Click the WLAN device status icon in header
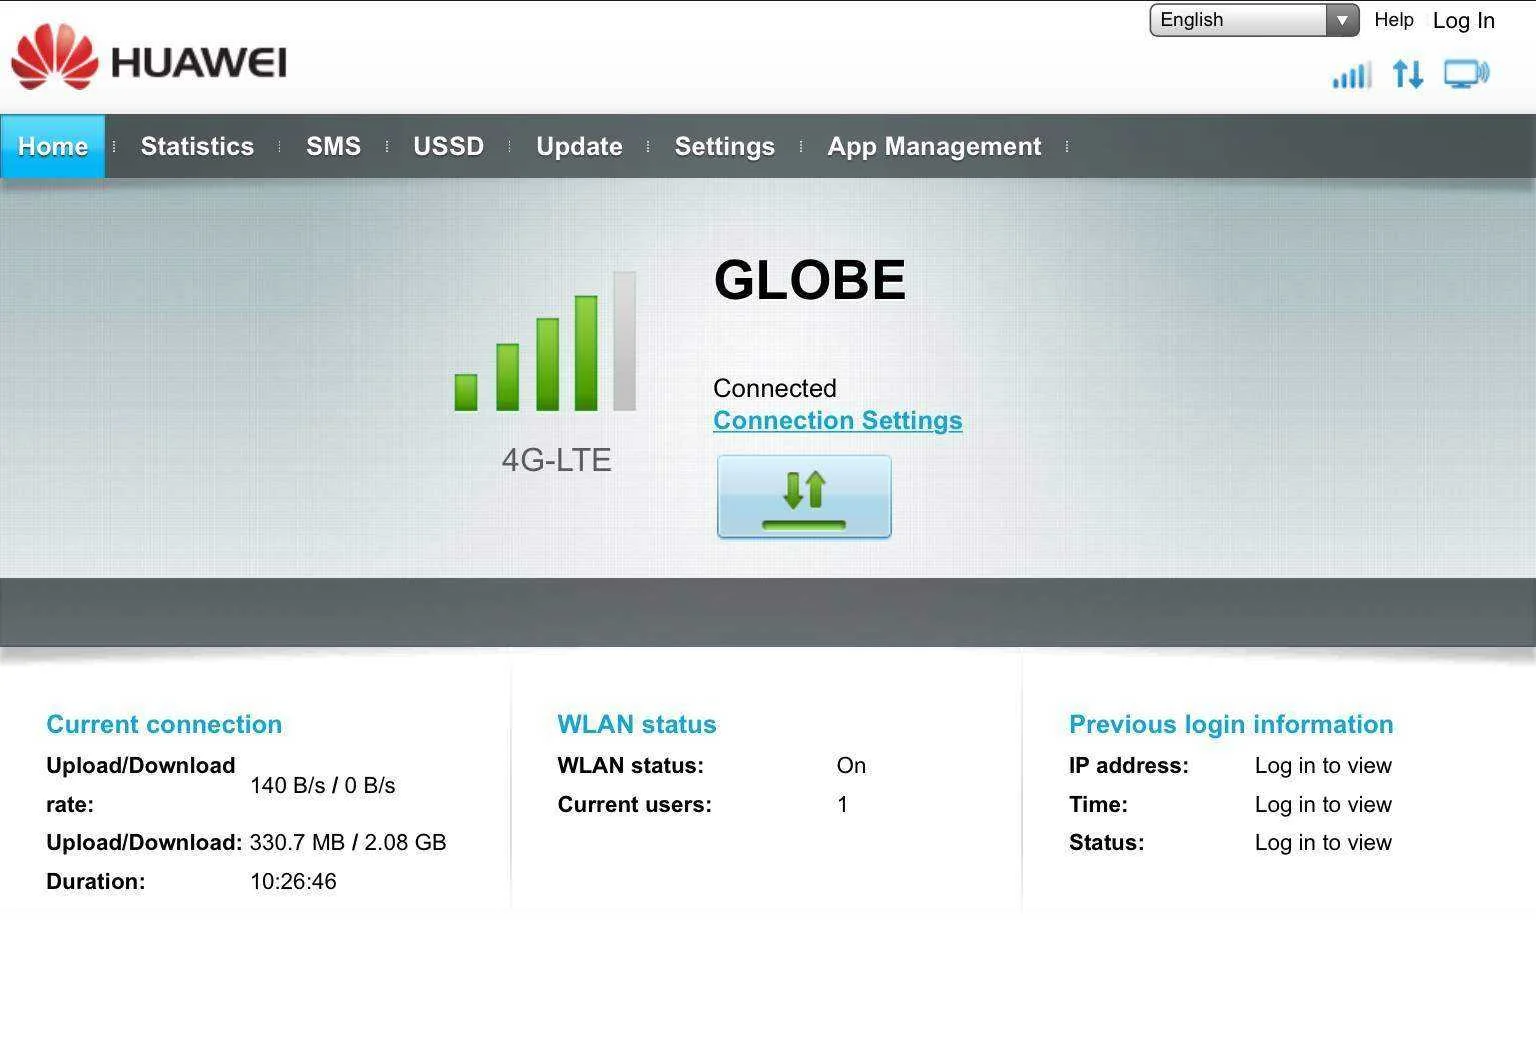This screenshot has height=1061, width=1536. pyautogui.click(x=1466, y=74)
